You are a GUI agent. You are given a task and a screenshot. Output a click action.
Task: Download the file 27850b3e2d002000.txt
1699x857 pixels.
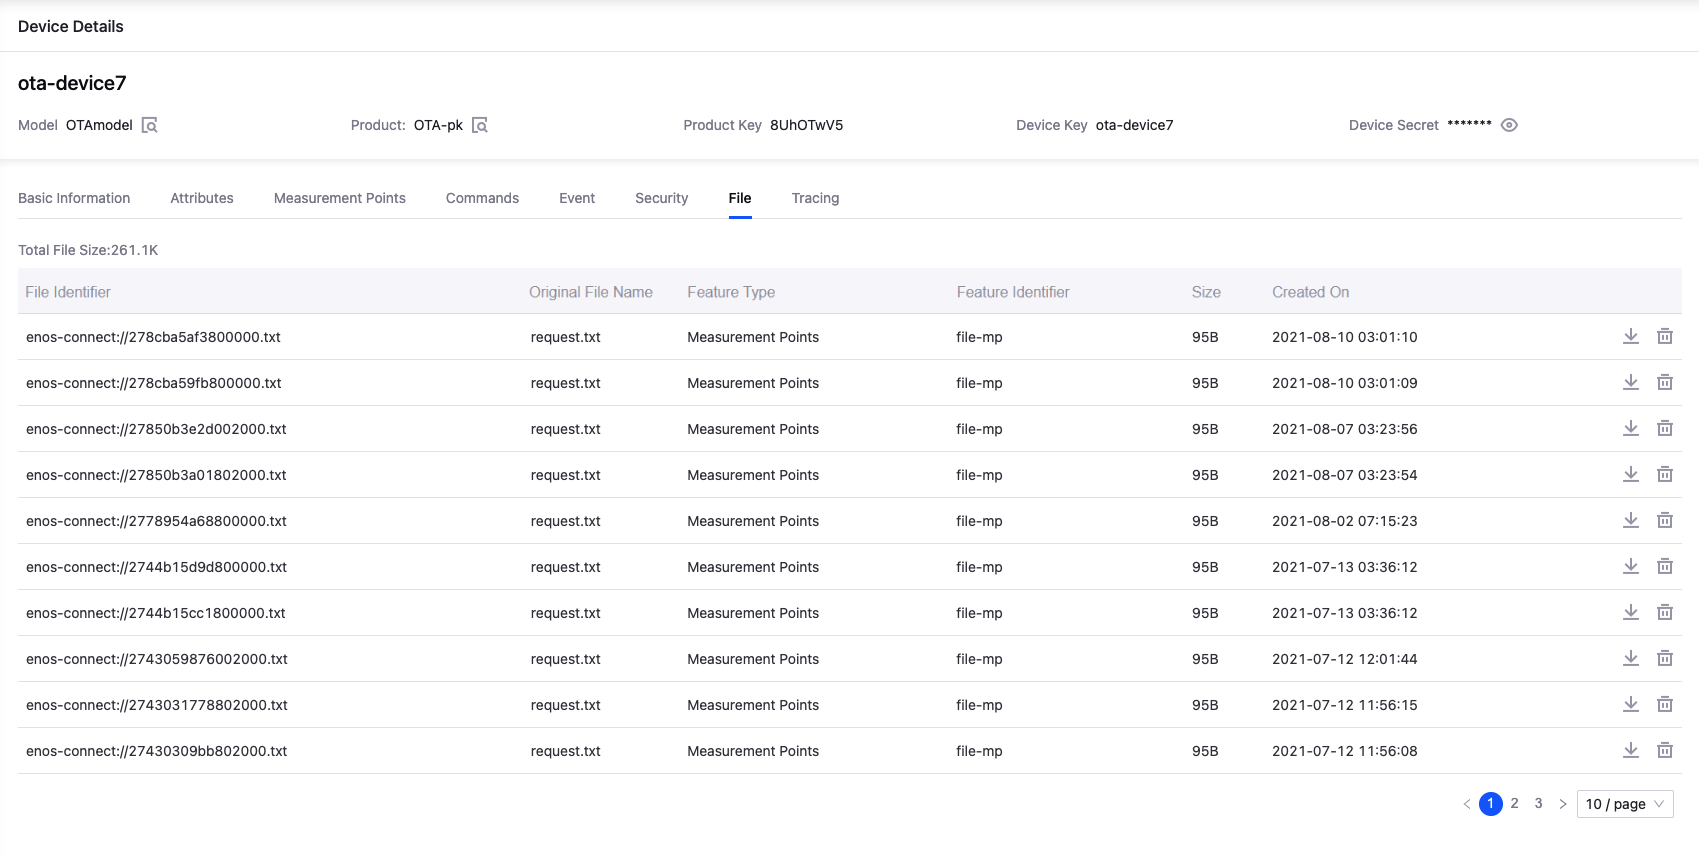point(1631,428)
